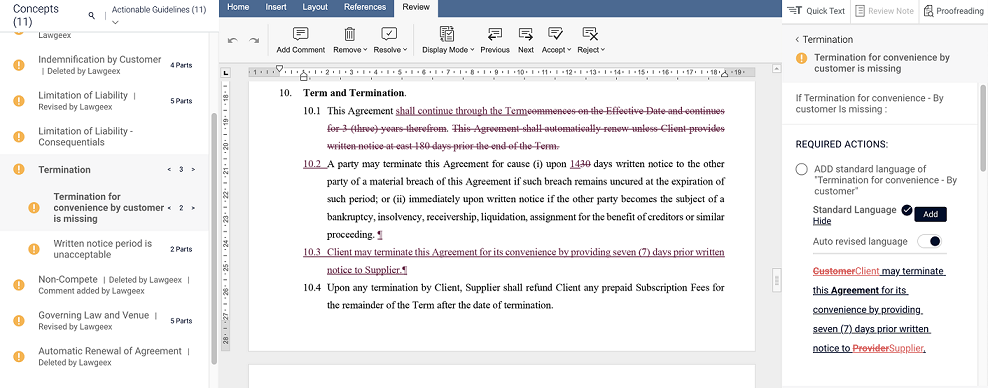Click the Remove trash icon

pos(350,34)
